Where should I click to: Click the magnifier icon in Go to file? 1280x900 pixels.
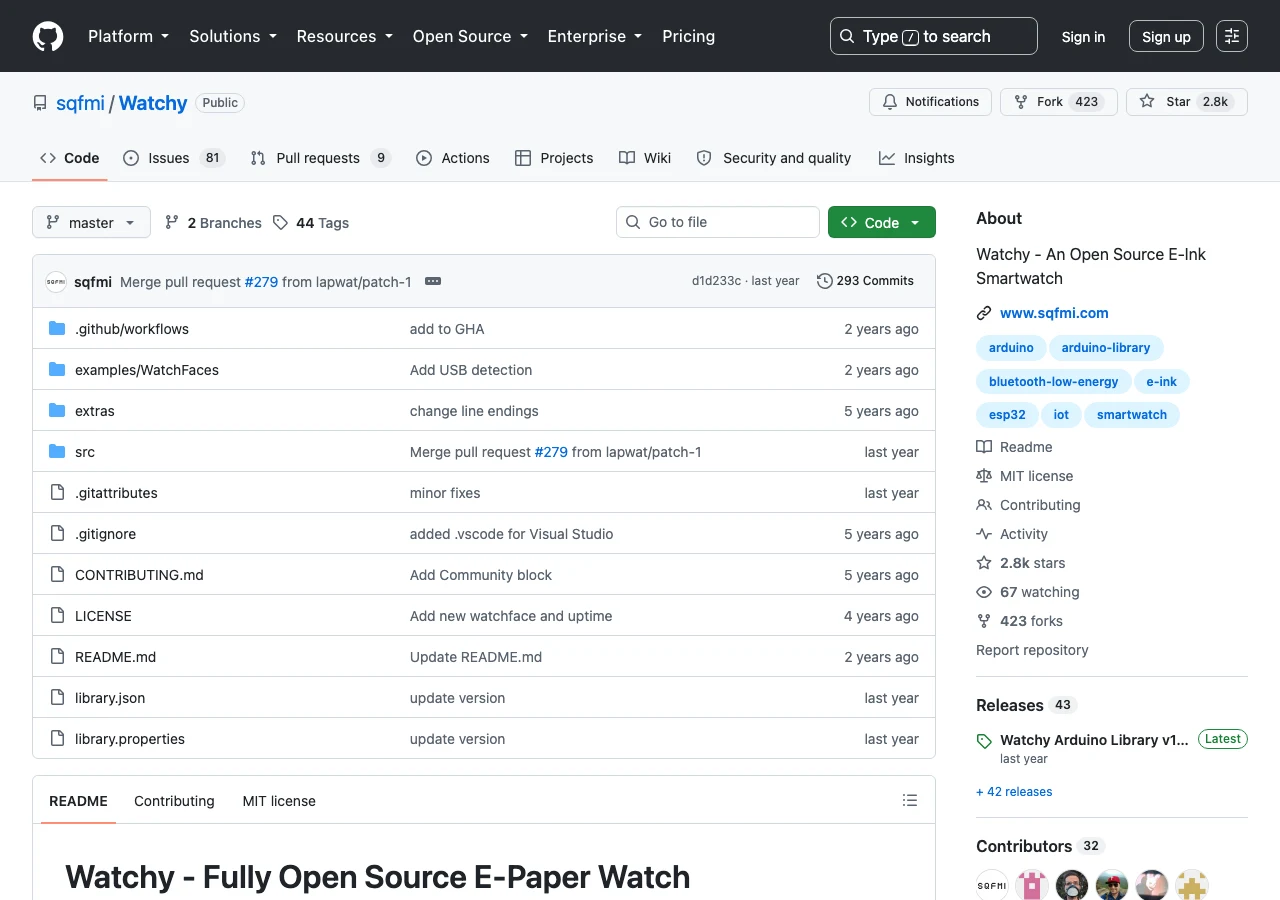coord(633,222)
